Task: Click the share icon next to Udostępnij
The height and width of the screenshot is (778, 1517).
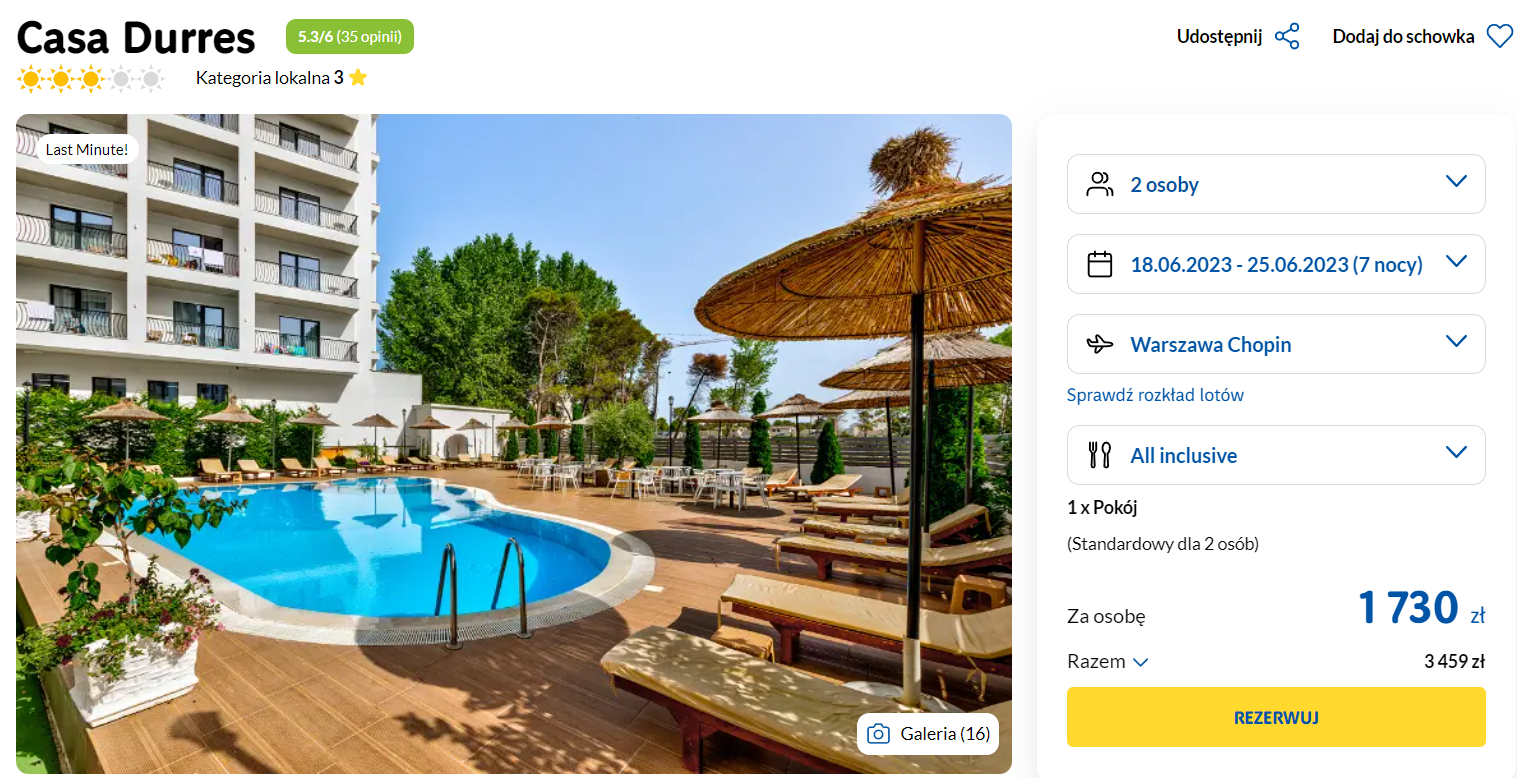Action: (x=1287, y=37)
